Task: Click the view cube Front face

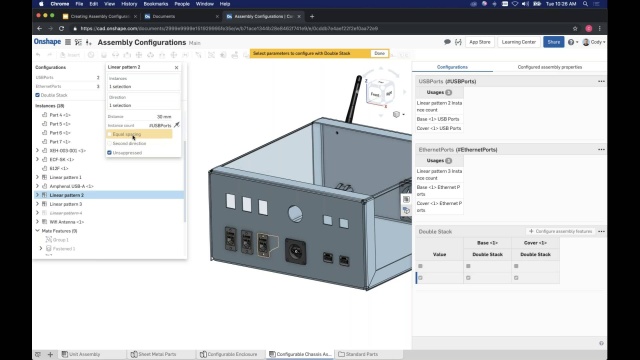Action: click(x=375, y=94)
